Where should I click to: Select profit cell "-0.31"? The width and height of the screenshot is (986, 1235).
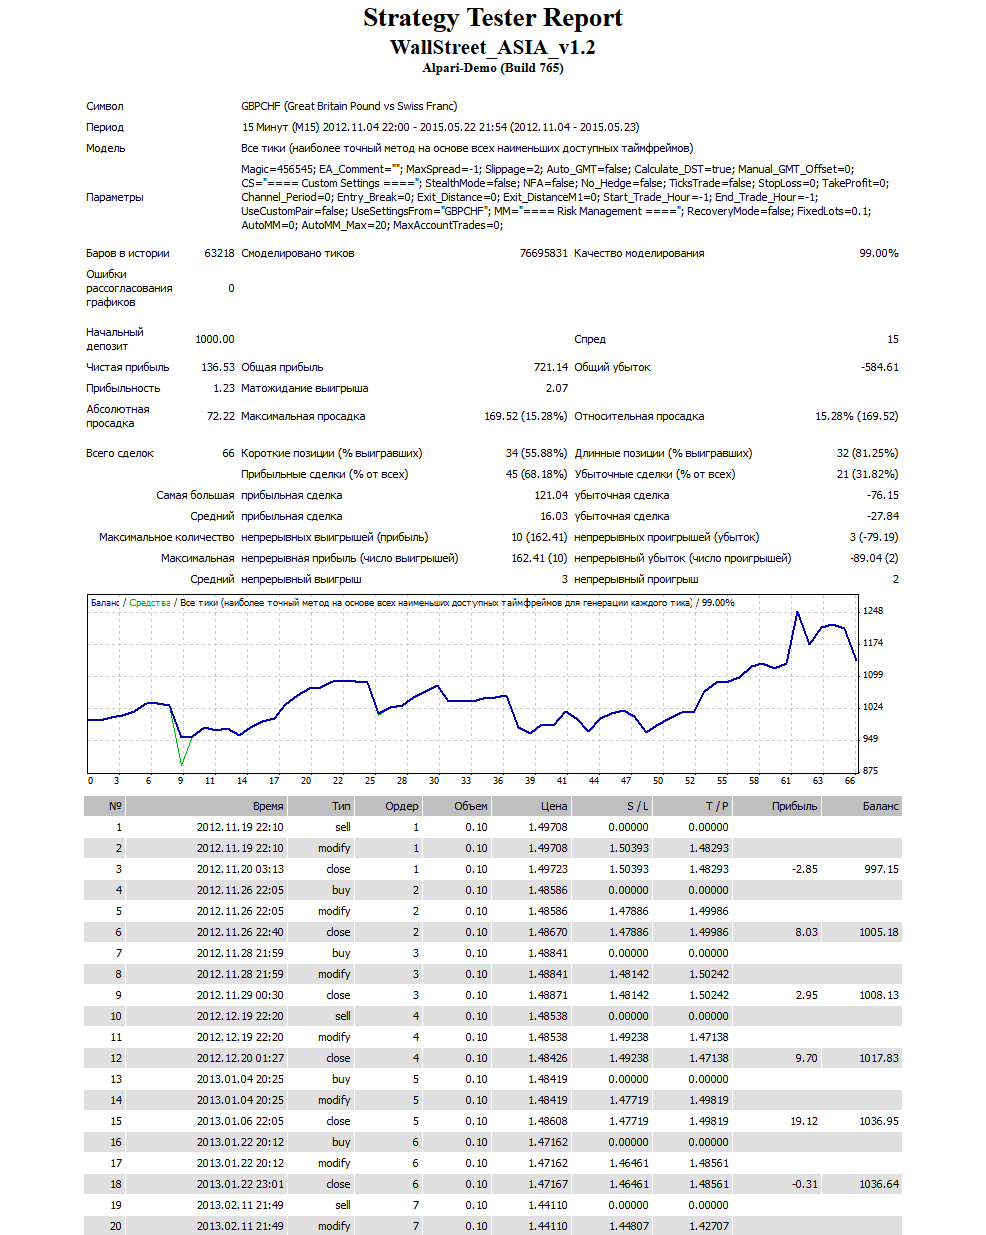pos(805,1184)
